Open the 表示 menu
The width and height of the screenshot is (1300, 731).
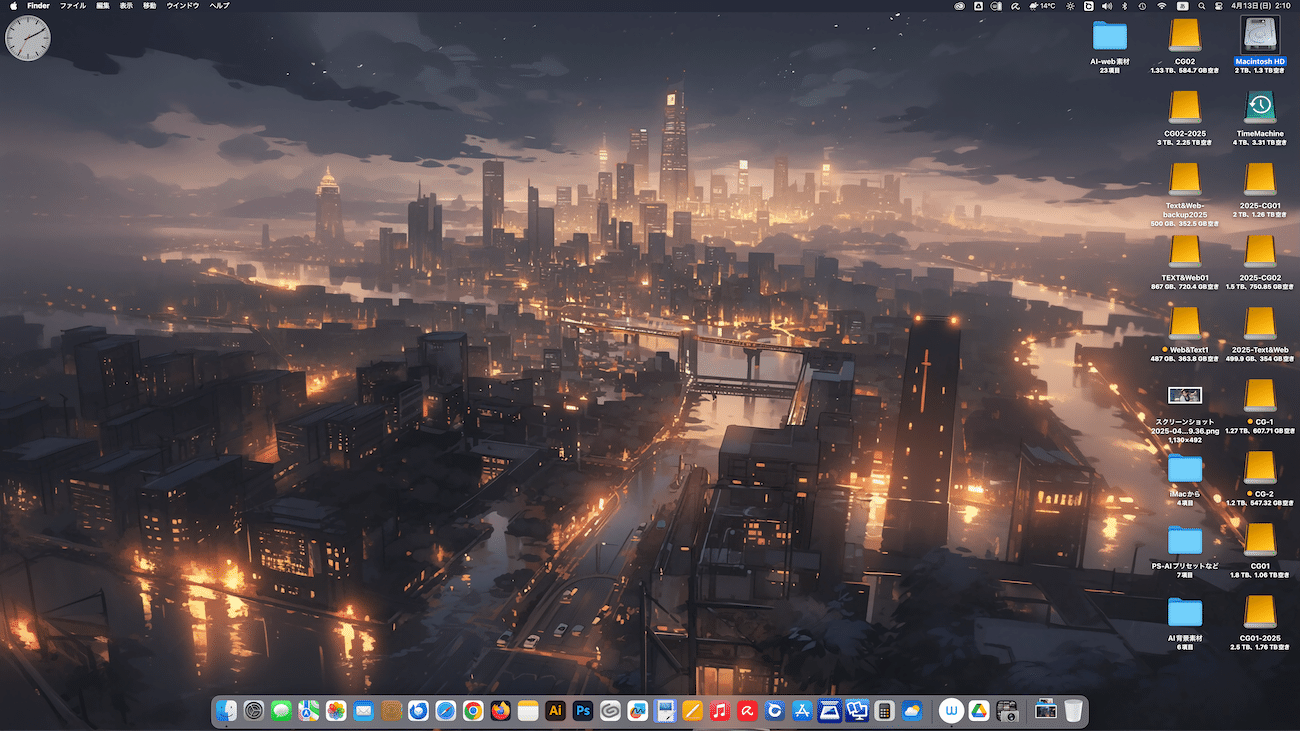click(x=126, y=6)
